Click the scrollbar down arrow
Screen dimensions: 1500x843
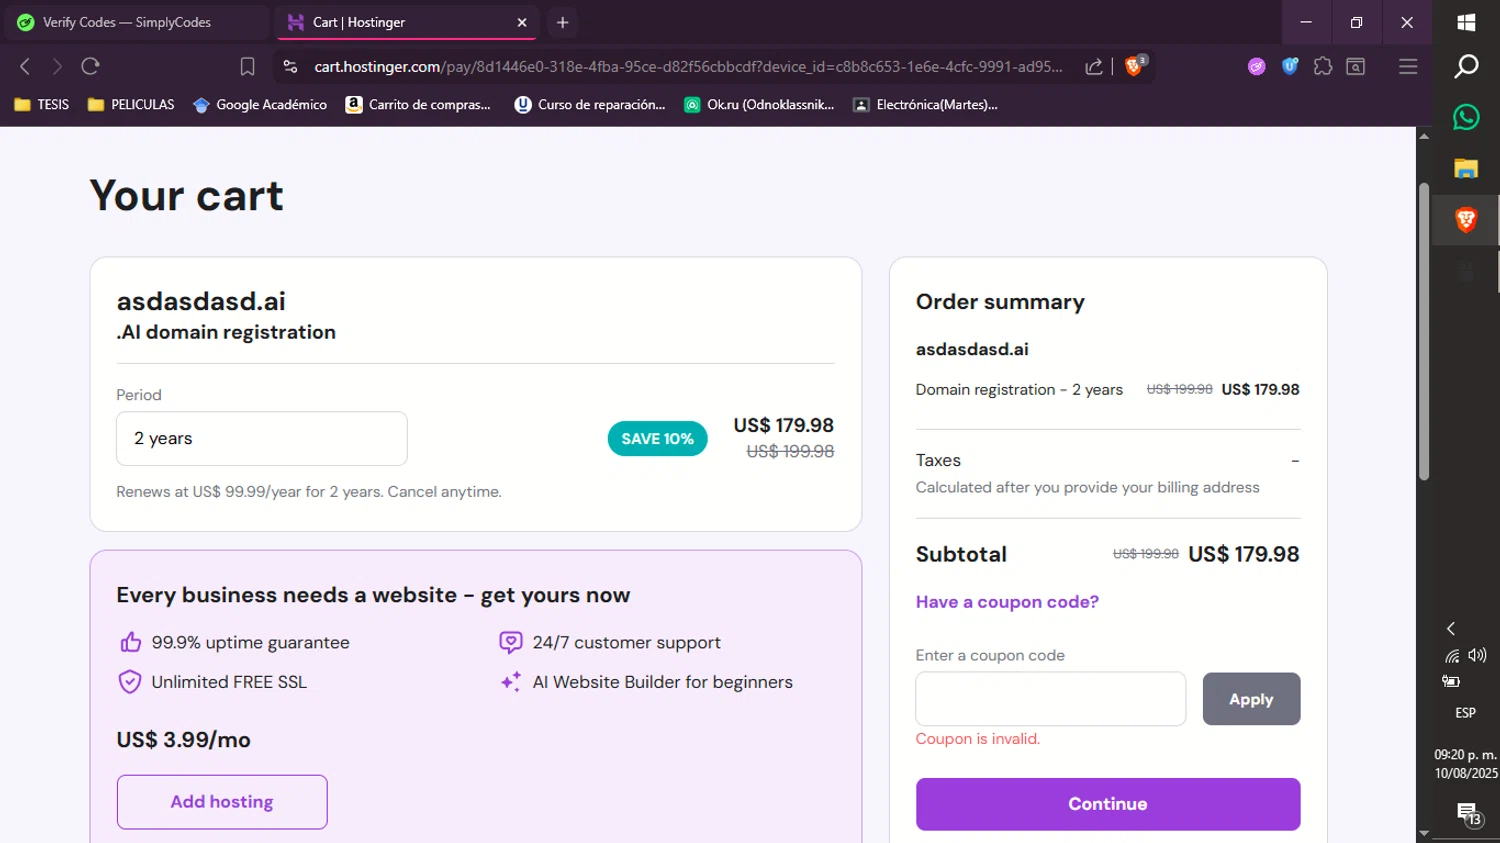pos(1424,833)
